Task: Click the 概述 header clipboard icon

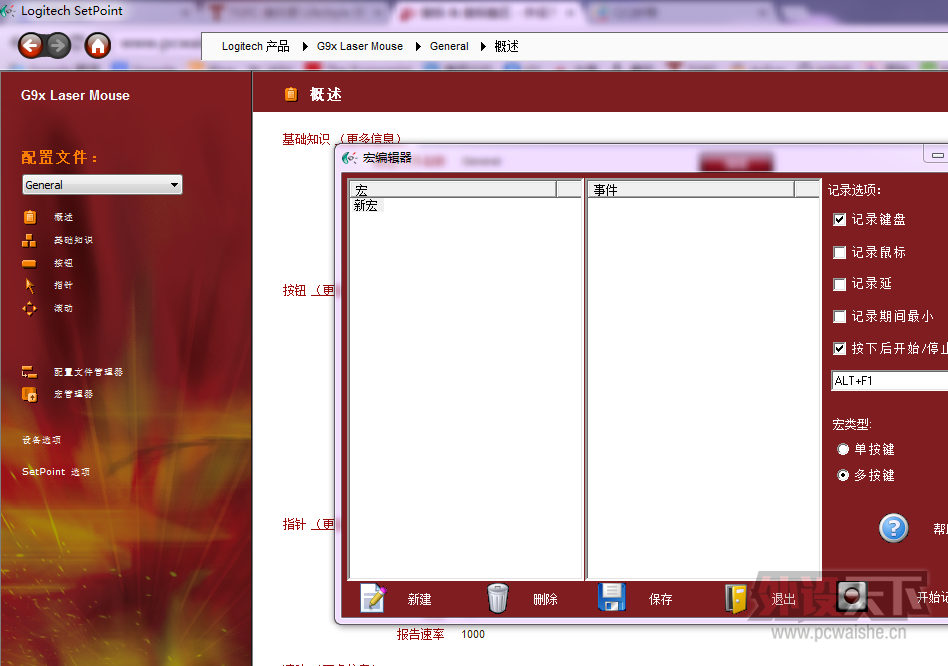Action: 291,94
